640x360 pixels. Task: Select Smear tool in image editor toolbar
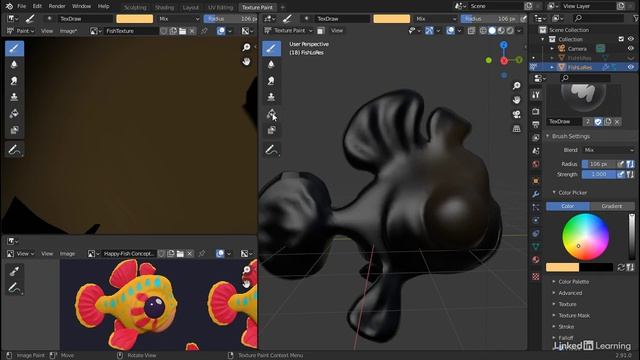point(14,81)
